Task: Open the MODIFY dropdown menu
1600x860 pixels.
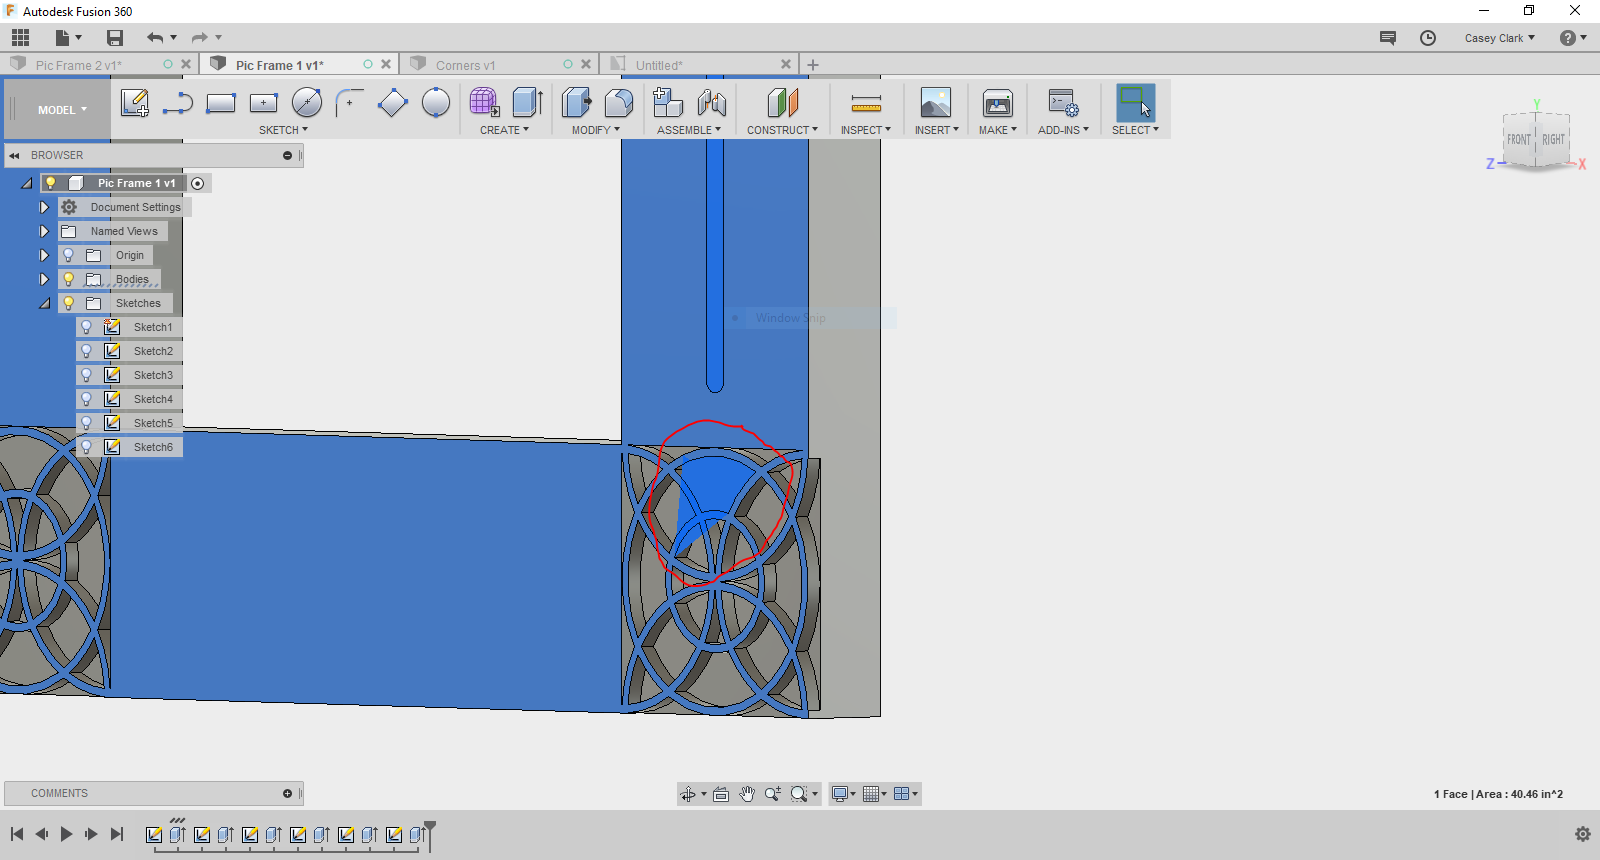Action: coord(596,130)
